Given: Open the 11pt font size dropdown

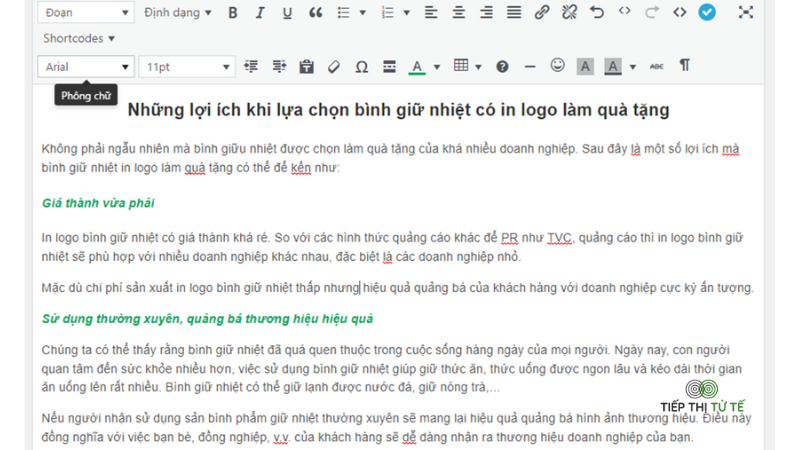Looking at the screenshot, I should (x=187, y=67).
